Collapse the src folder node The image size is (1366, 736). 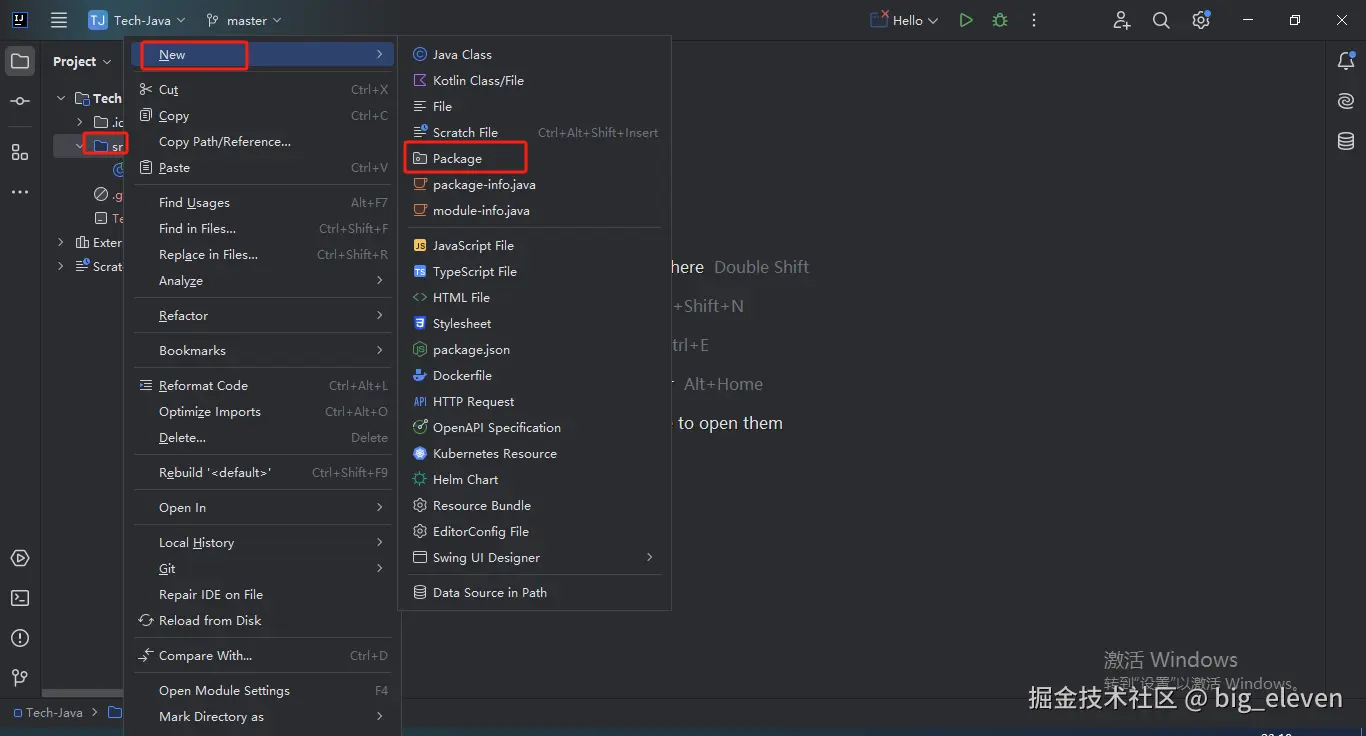pyautogui.click(x=80, y=146)
